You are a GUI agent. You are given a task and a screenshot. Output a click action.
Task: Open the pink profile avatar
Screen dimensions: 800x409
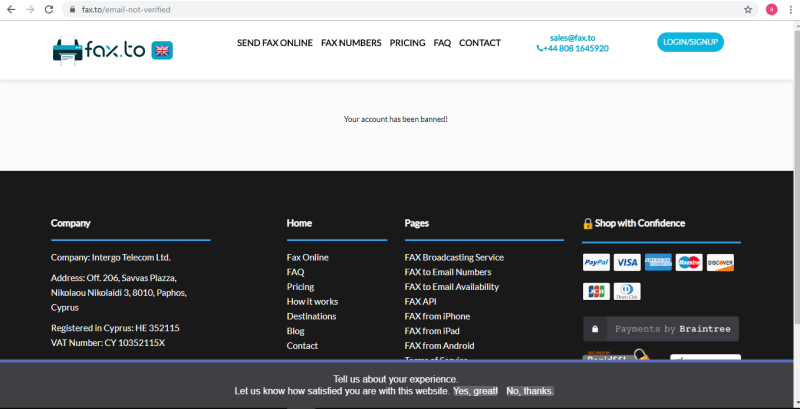point(771,10)
